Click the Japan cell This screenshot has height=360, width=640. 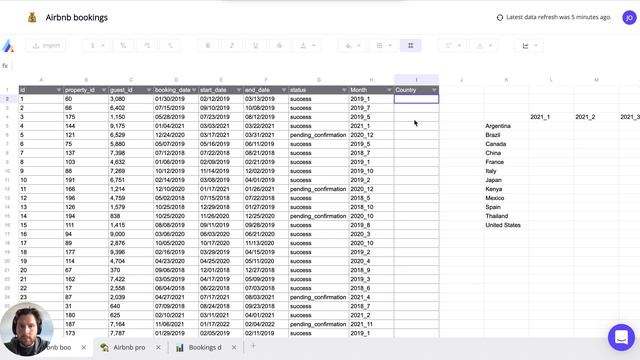coord(506,180)
